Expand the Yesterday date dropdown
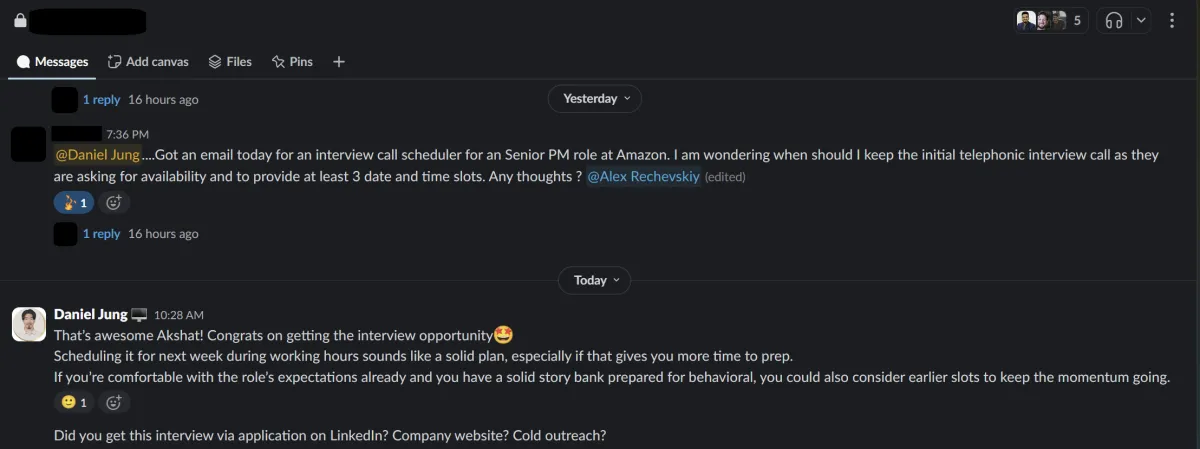The height and width of the screenshot is (449, 1200). [595, 99]
